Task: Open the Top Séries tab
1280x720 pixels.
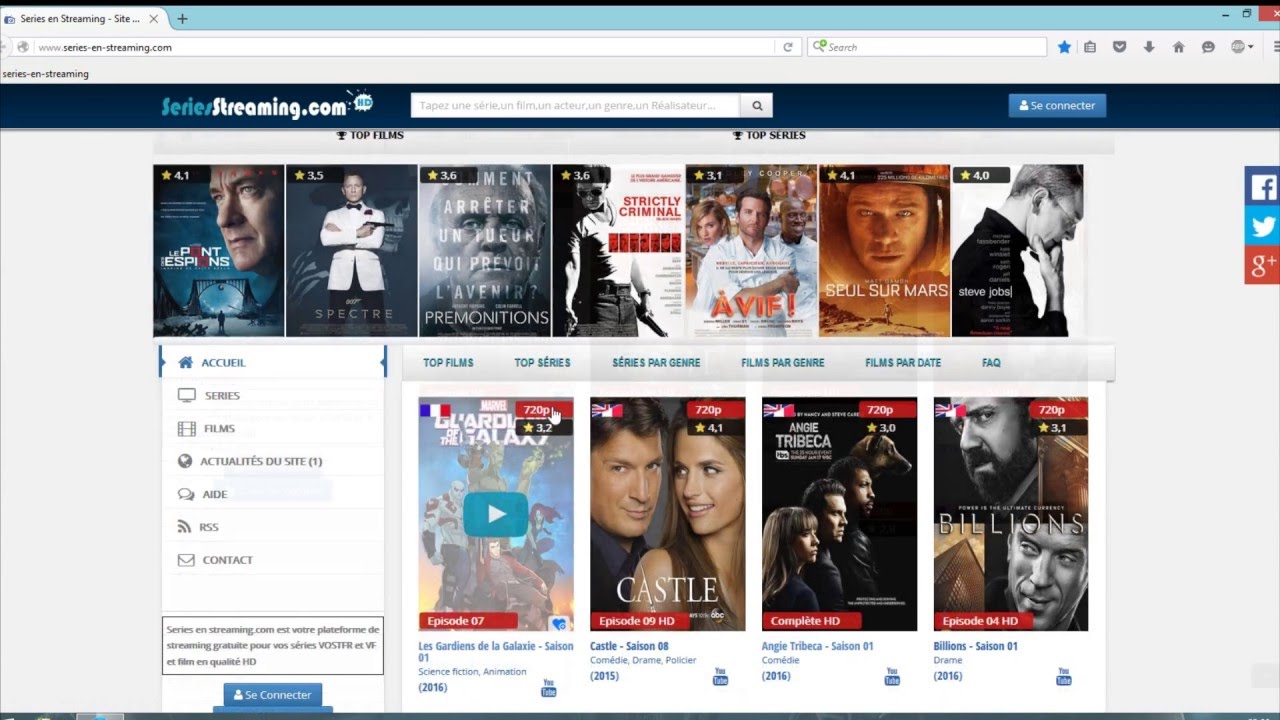Action: pos(542,363)
